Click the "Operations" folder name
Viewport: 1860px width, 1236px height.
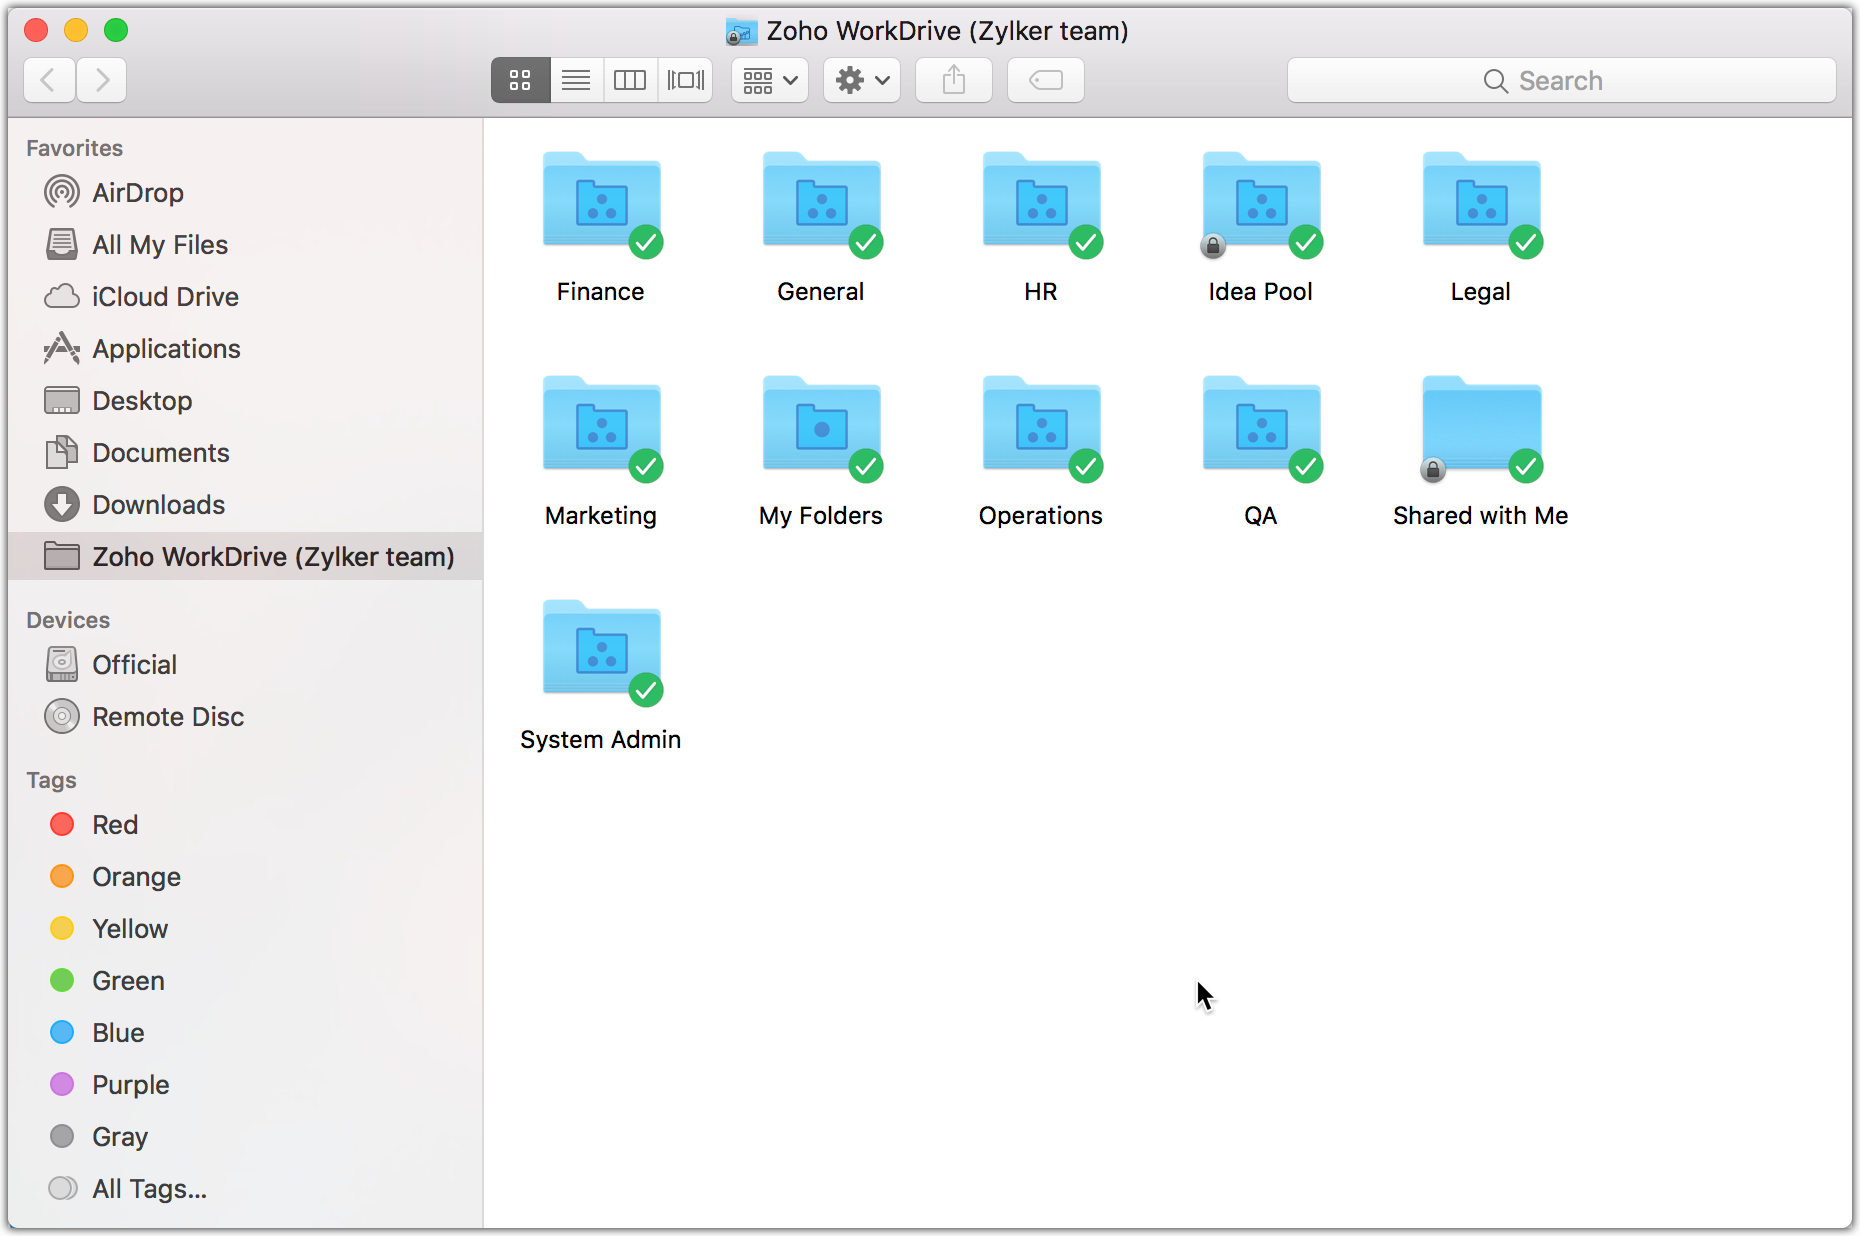click(1041, 515)
